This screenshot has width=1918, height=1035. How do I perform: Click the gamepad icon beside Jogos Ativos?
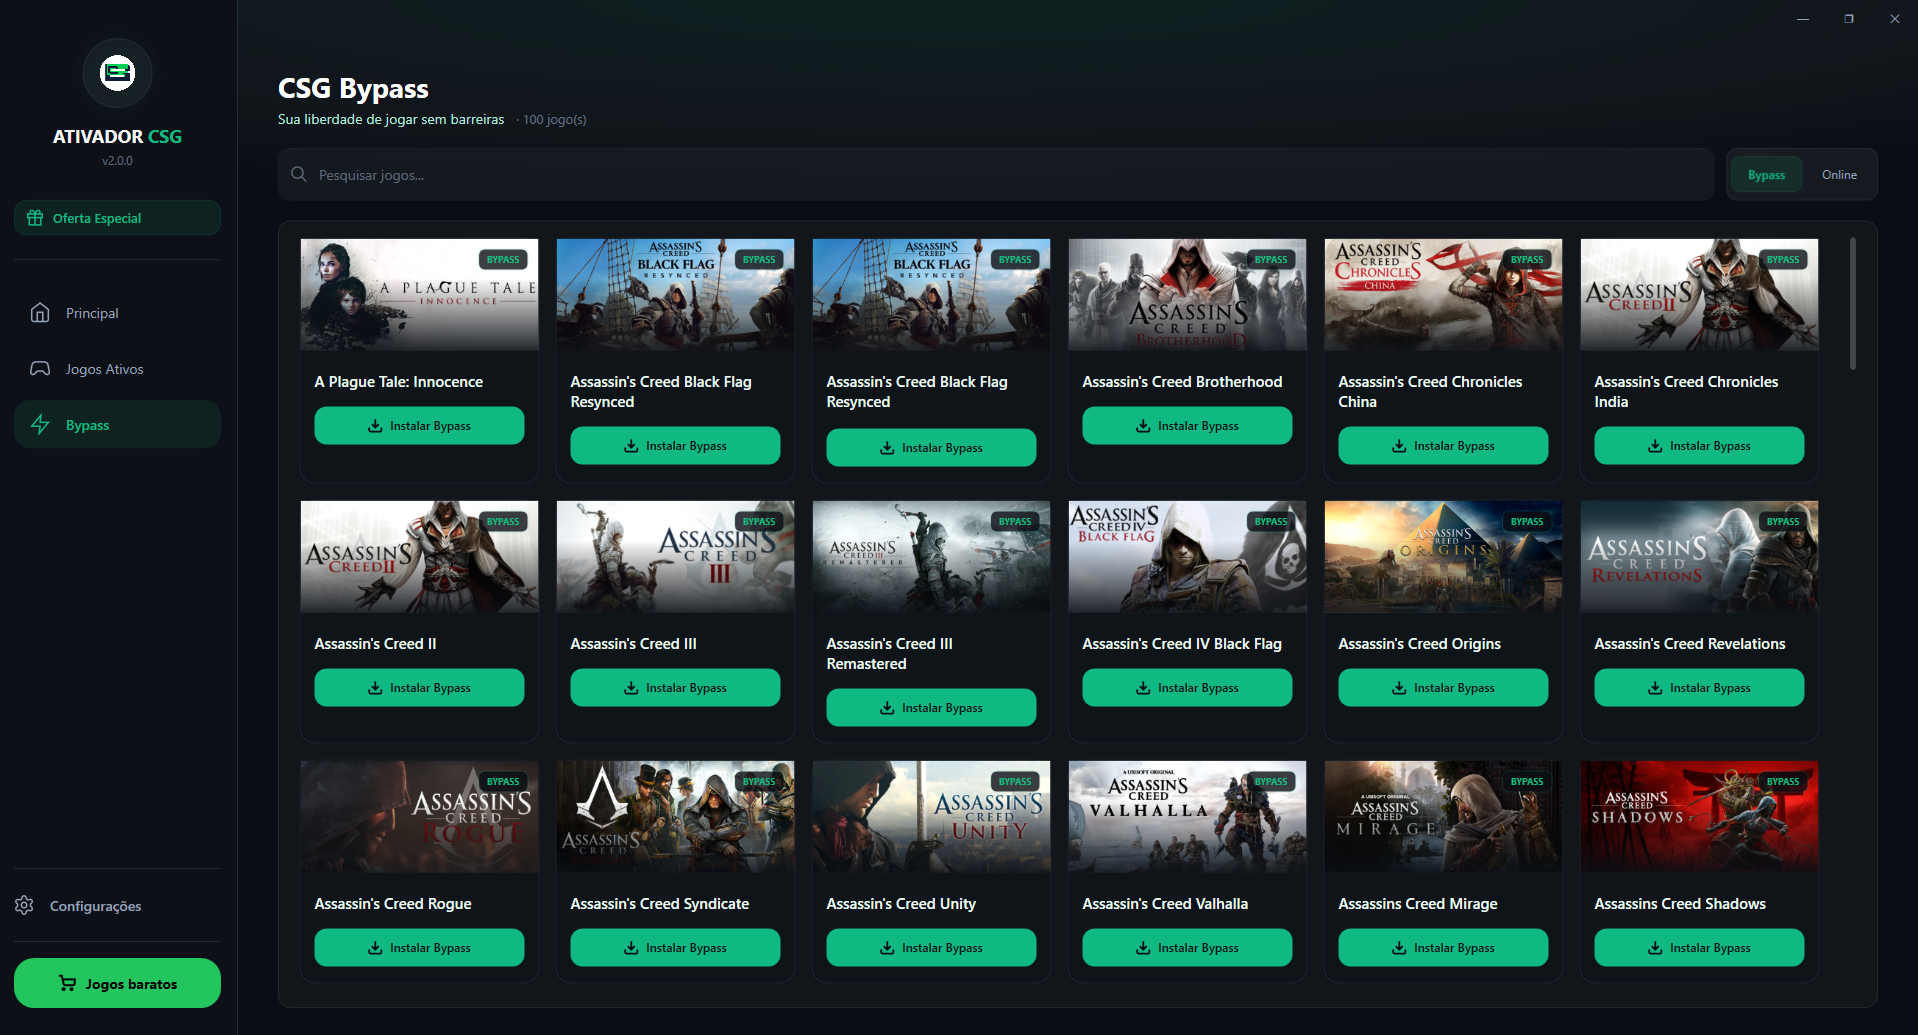tap(40, 369)
